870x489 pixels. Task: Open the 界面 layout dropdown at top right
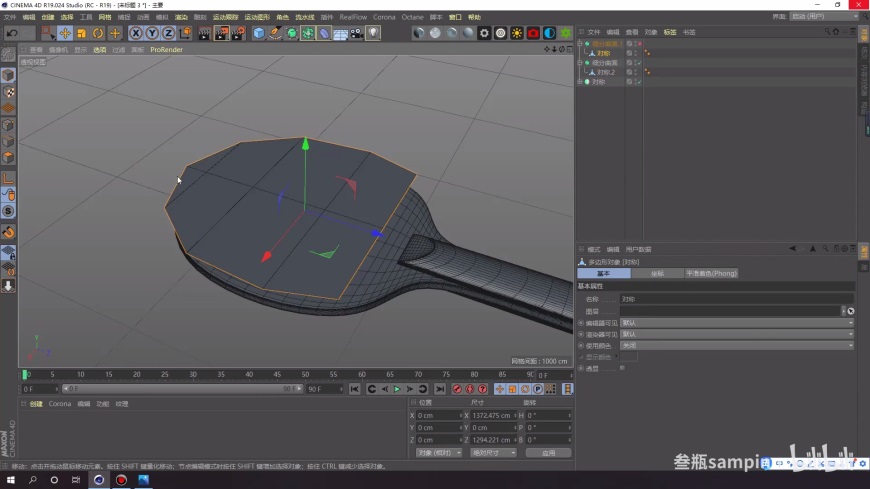[824, 17]
